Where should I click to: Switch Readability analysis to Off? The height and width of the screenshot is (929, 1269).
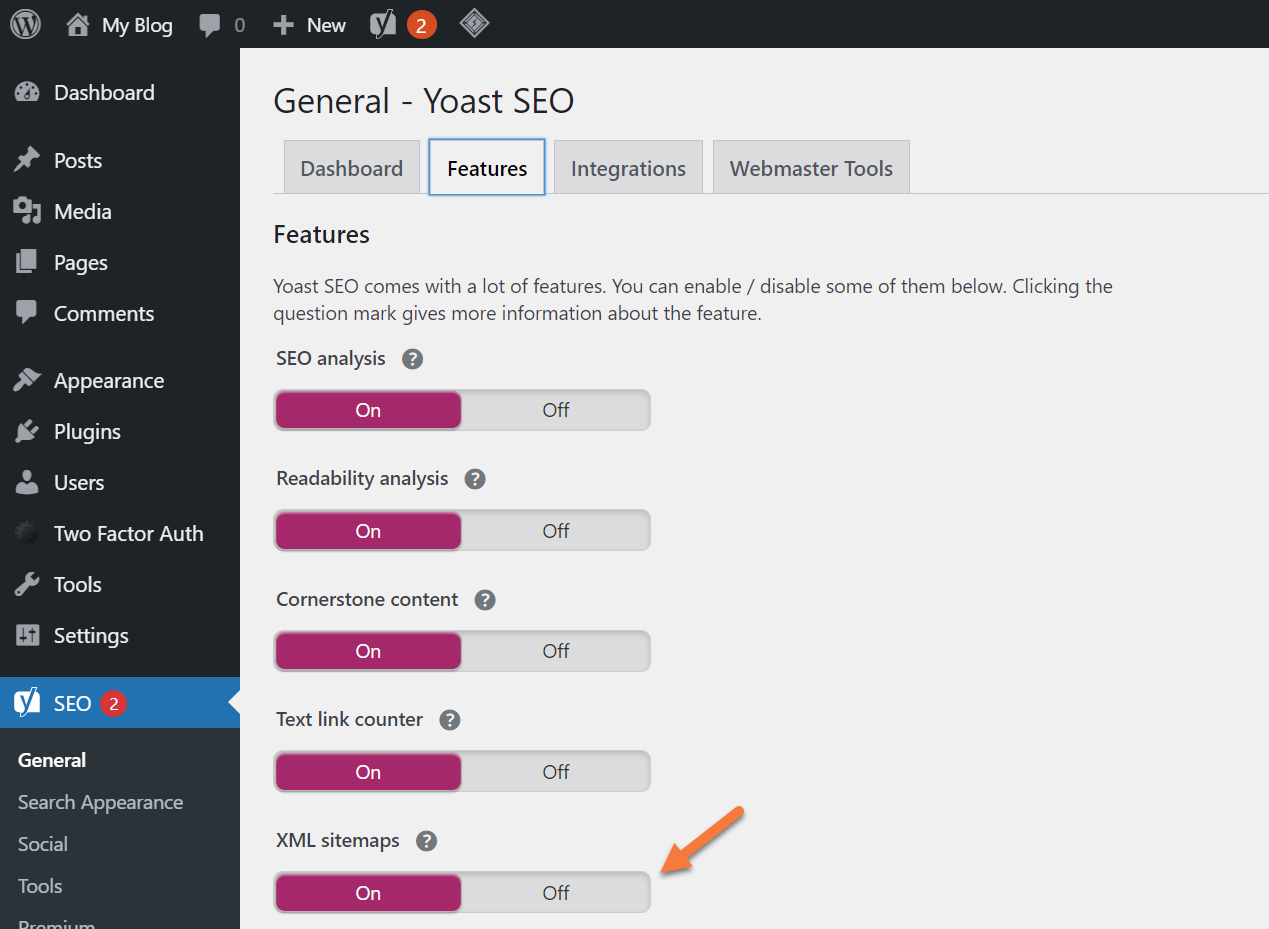pyautogui.click(x=555, y=531)
